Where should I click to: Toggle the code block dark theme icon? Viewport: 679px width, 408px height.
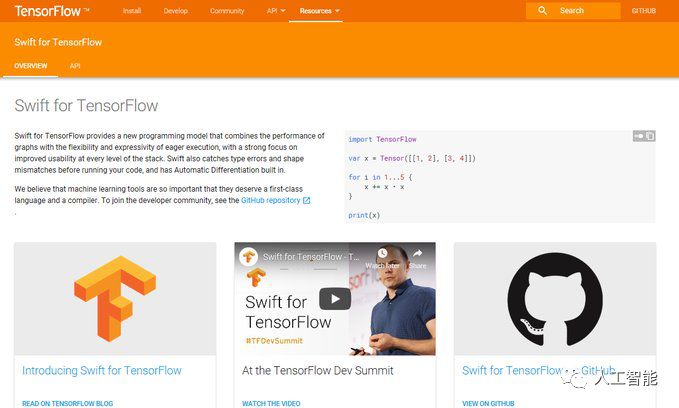pos(639,136)
